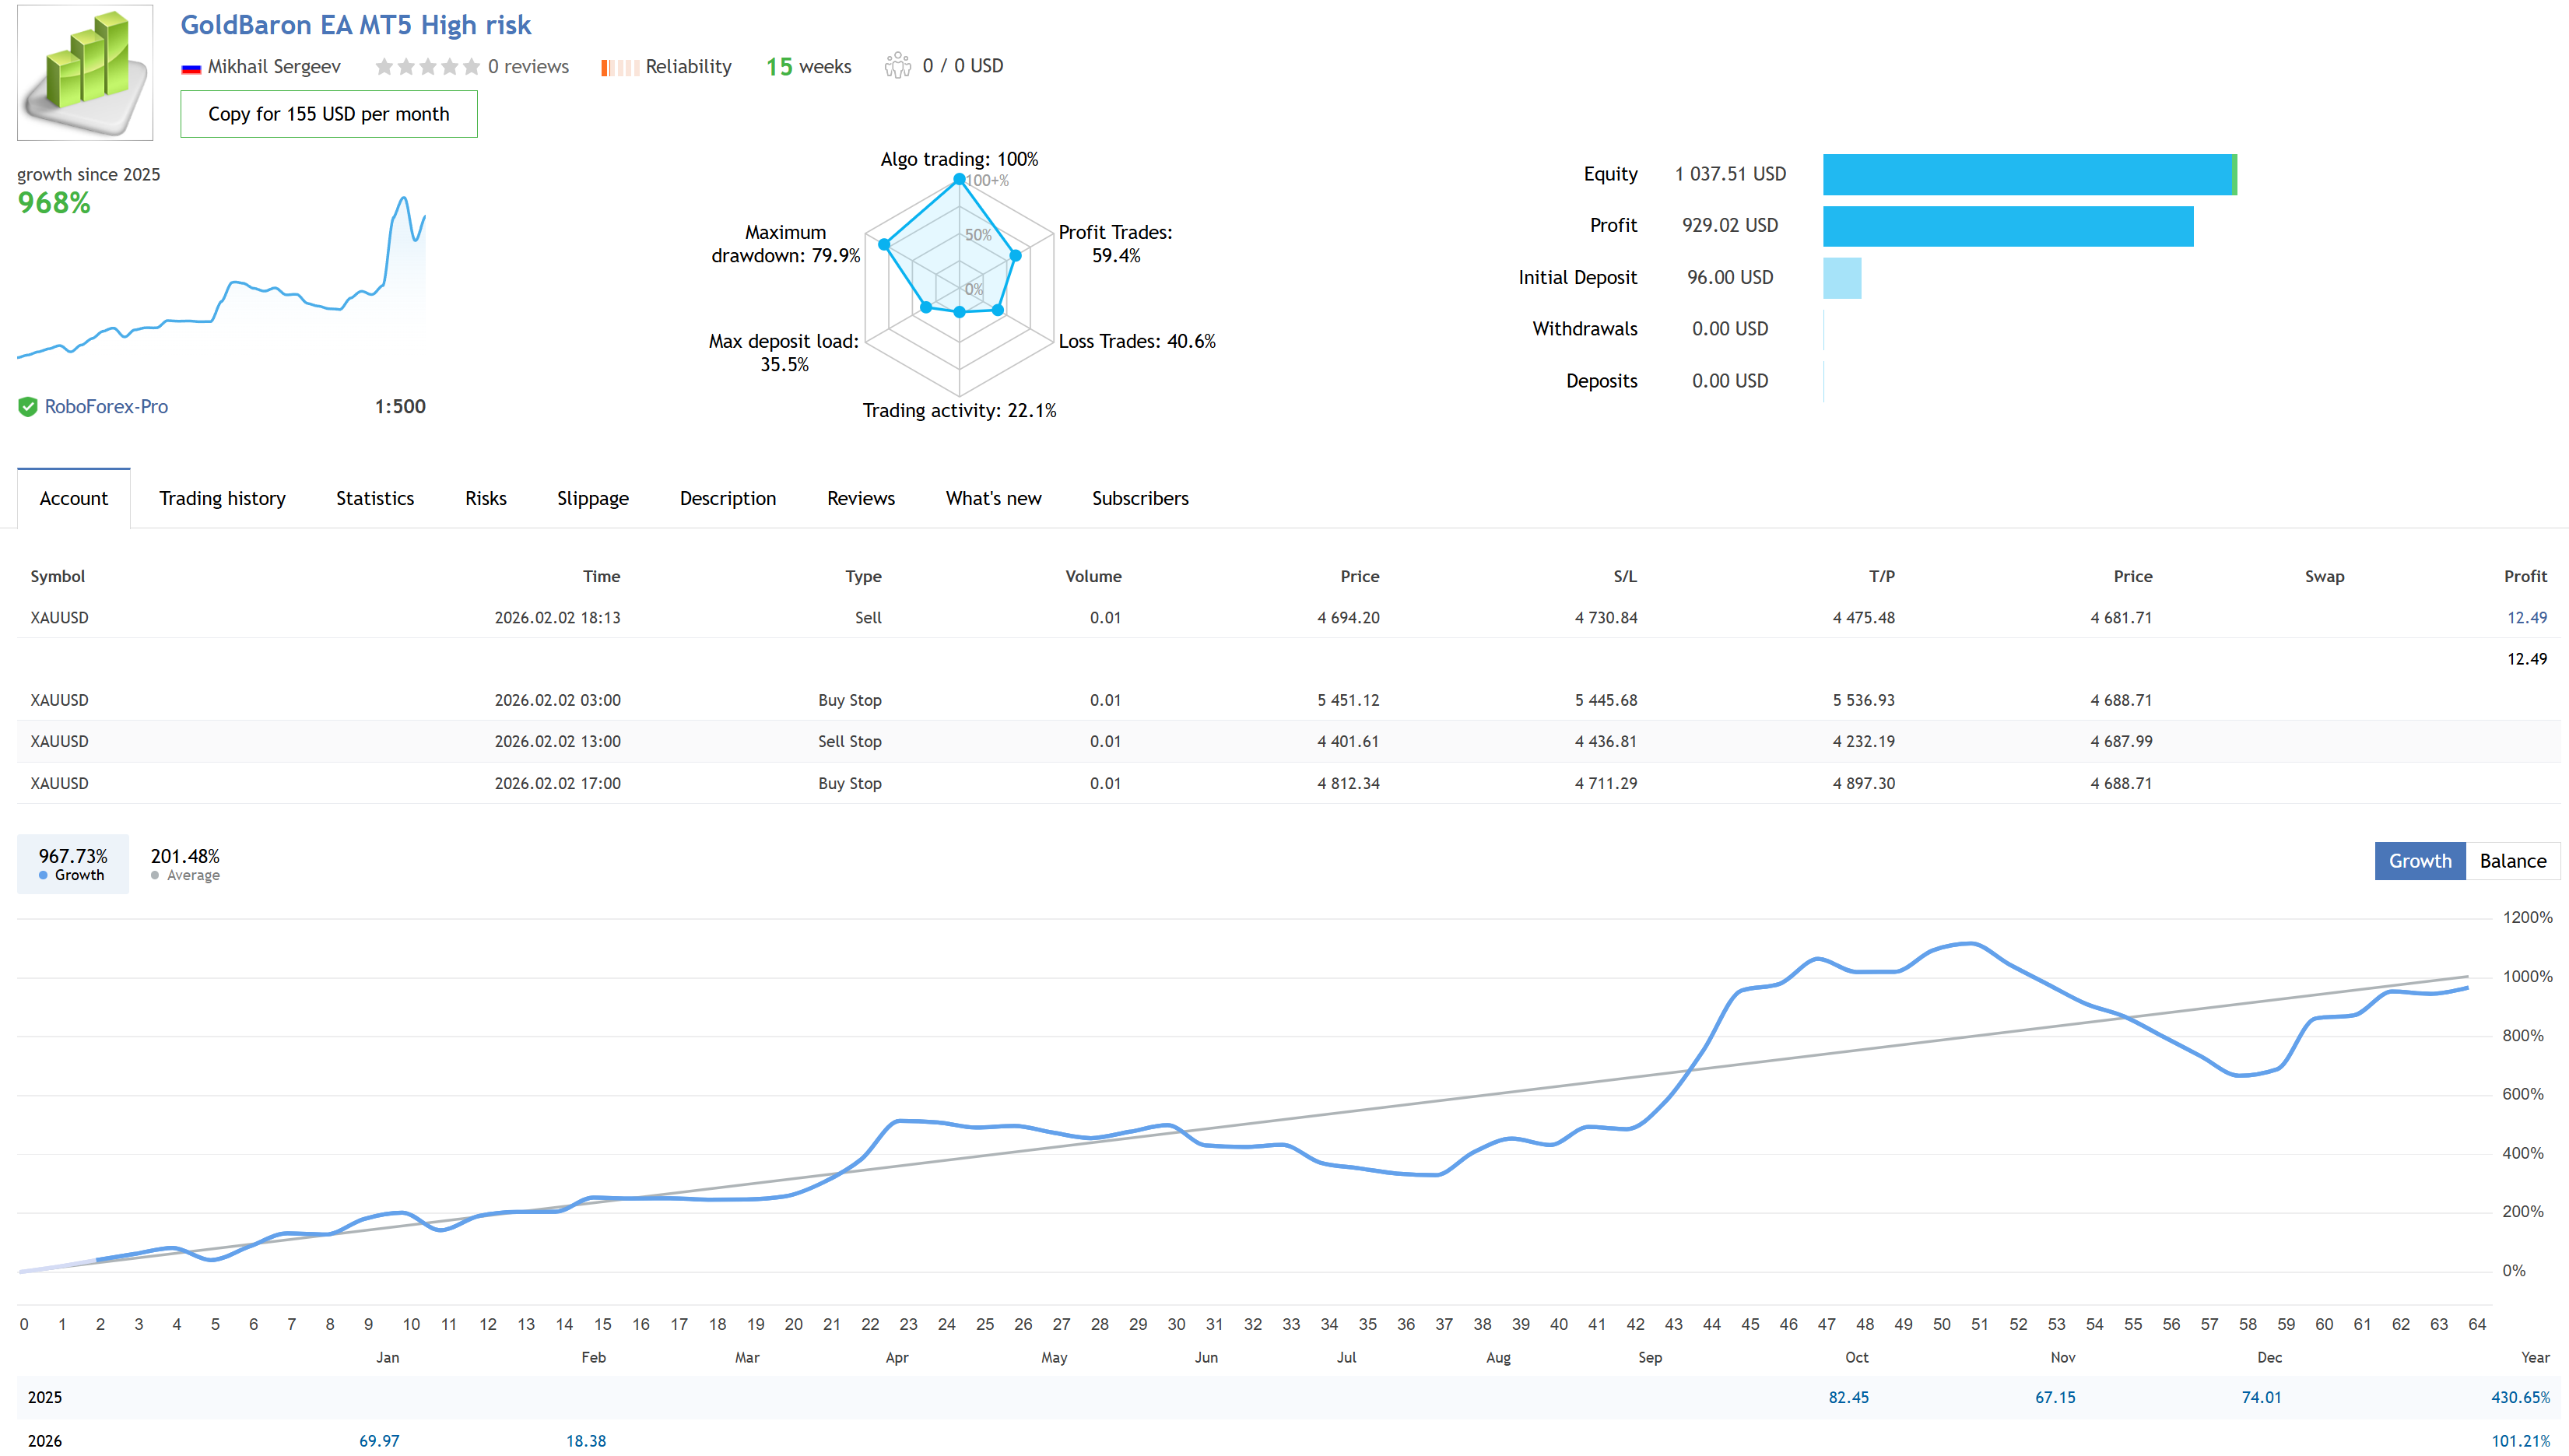Screen dimensions: 2569x1456
Task: Click the Russian flag icon beside author
Action: 191,68
